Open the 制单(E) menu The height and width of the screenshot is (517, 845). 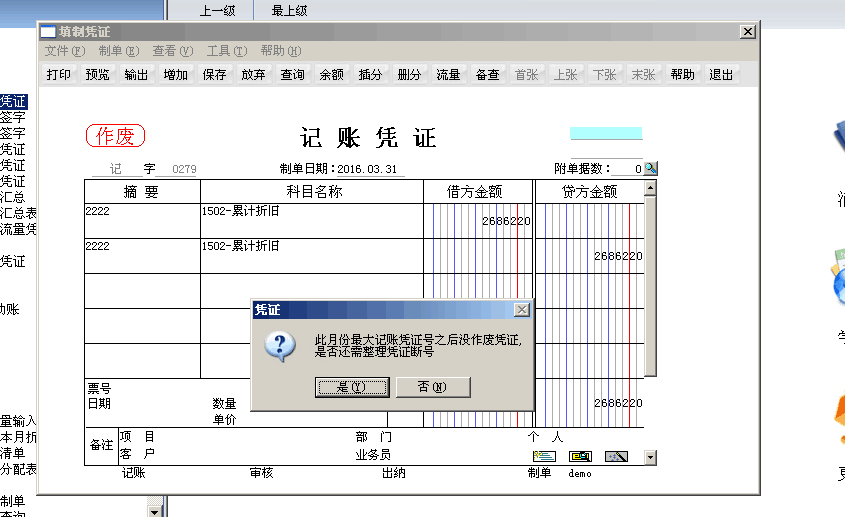pos(119,51)
